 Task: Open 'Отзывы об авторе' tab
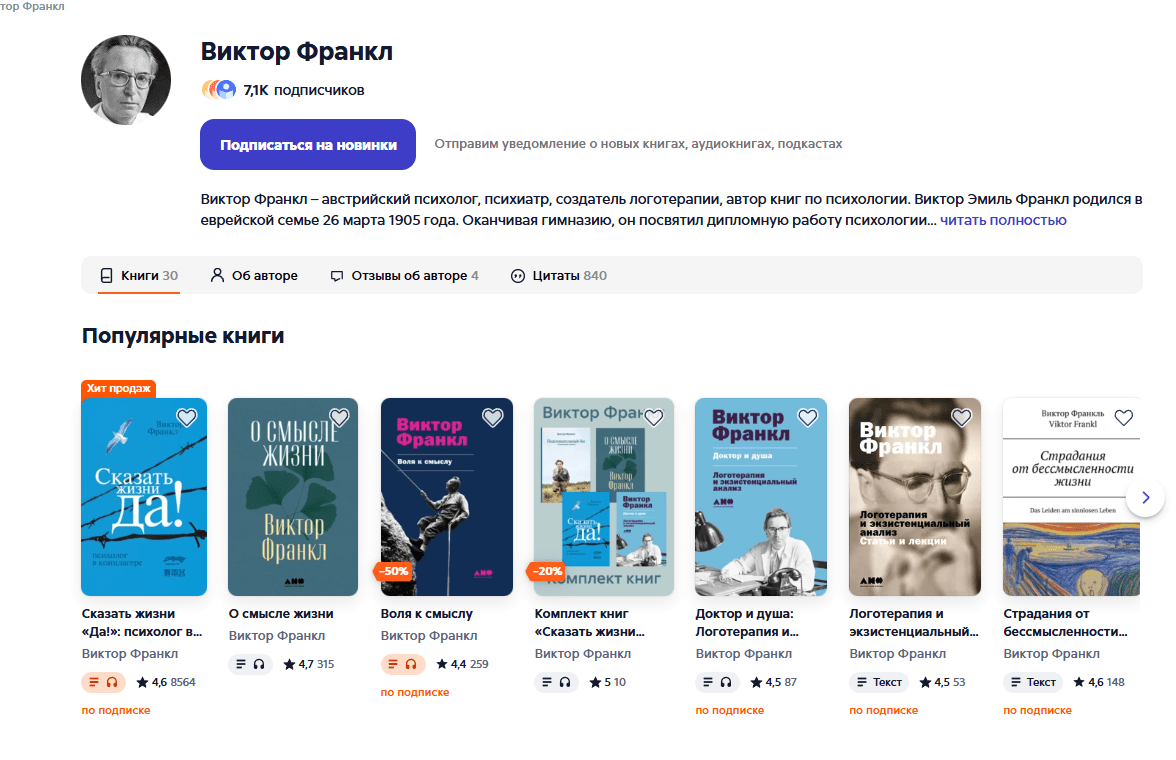[404, 275]
